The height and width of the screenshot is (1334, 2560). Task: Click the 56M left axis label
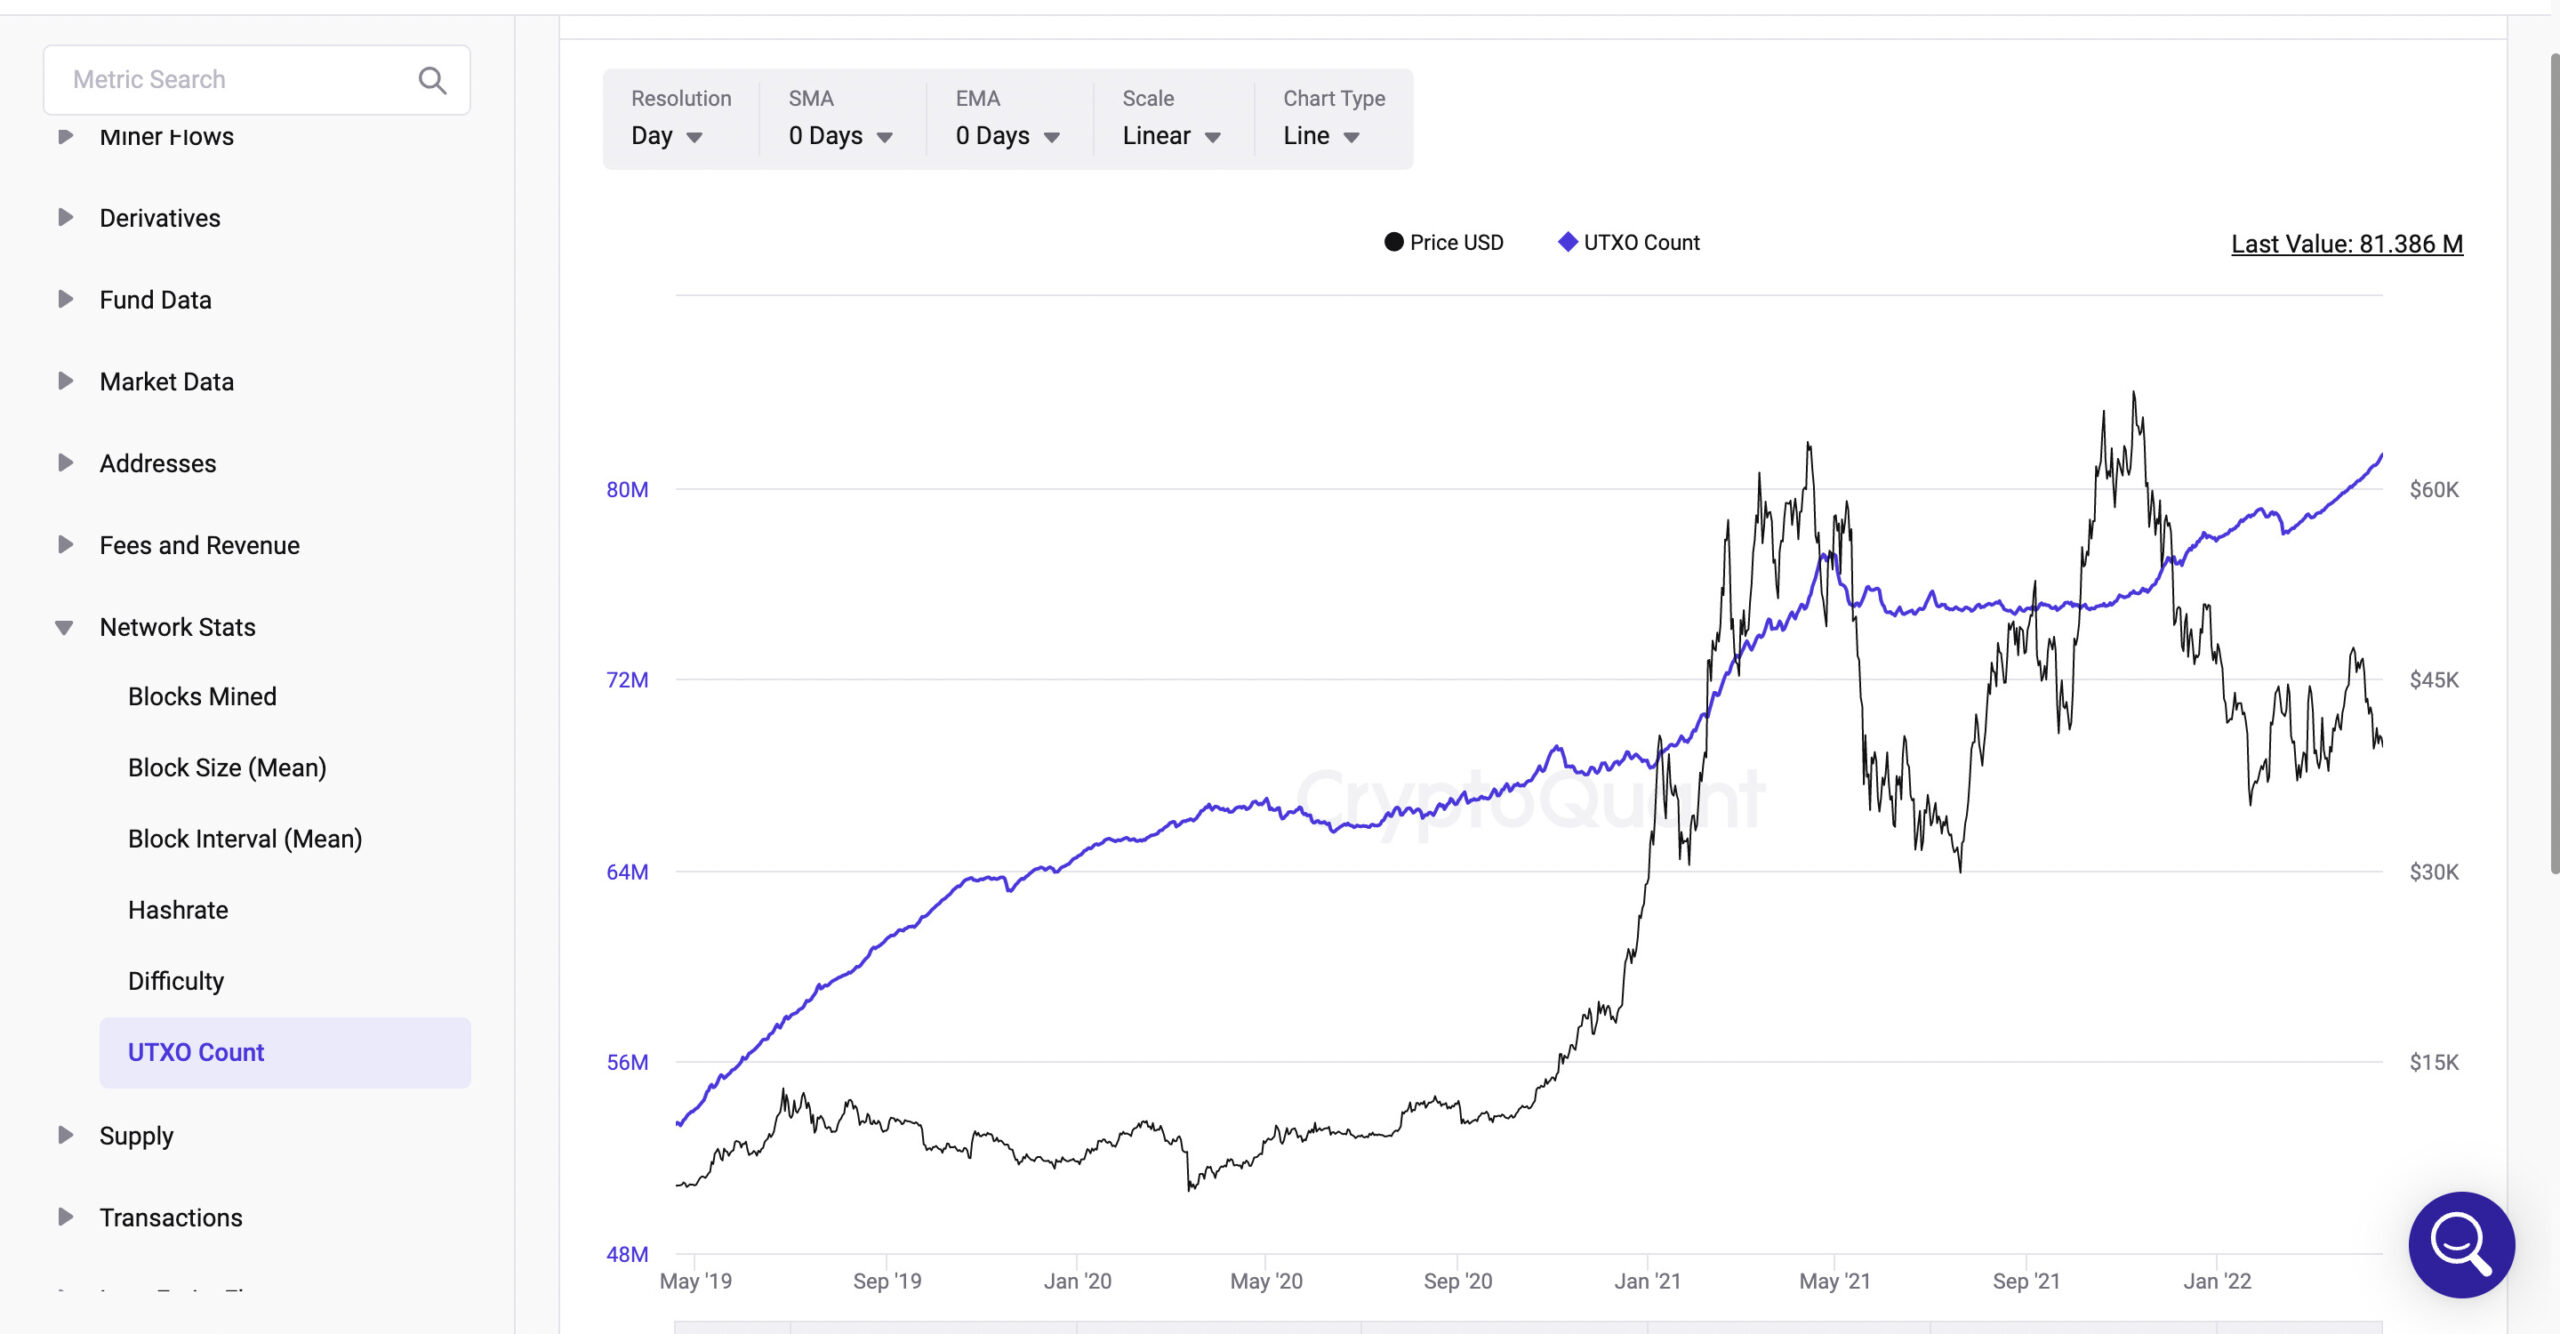coord(627,1062)
